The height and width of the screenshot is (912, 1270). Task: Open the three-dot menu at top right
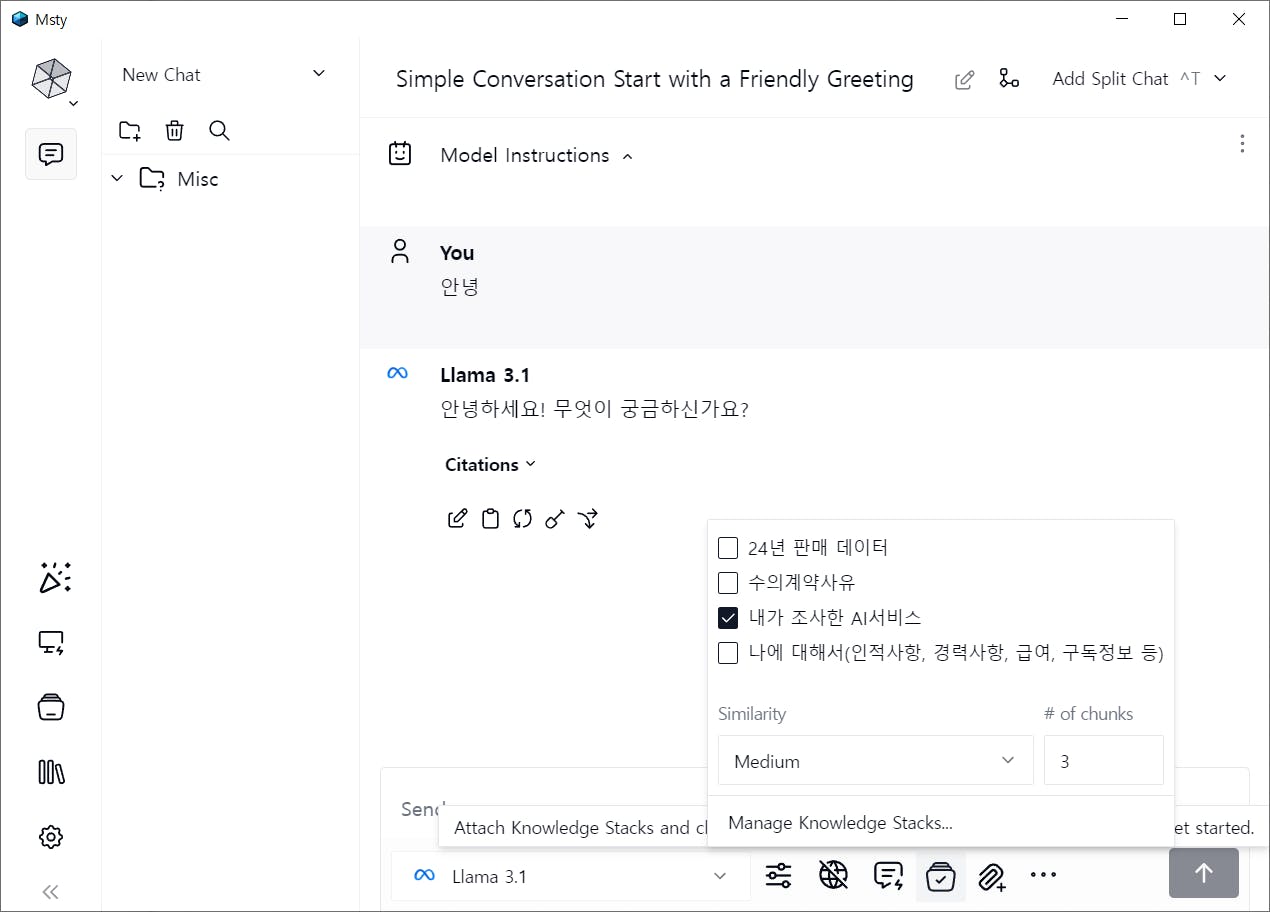[x=1242, y=144]
